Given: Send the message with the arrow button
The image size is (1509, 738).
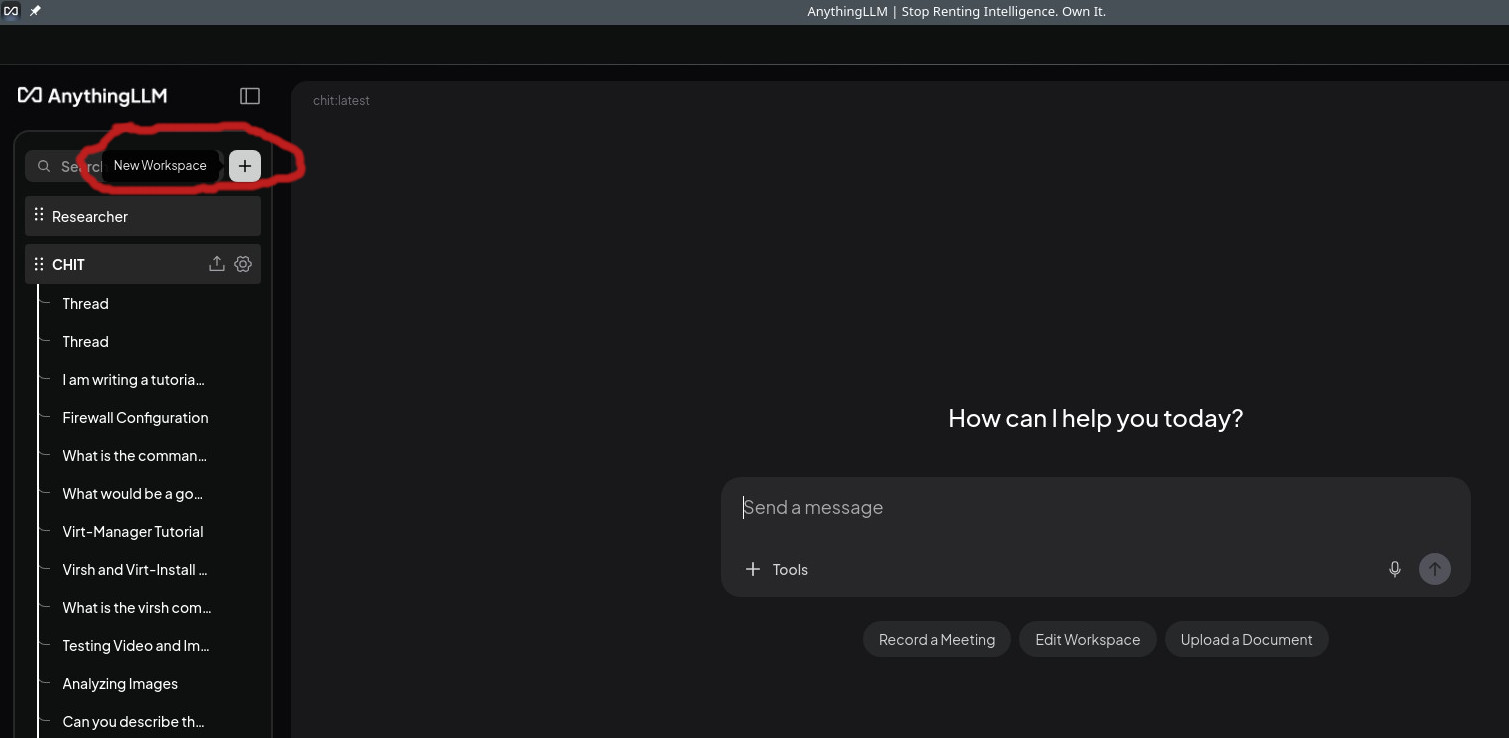Looking at the screenshot, I should click(x=1435, y=569).
